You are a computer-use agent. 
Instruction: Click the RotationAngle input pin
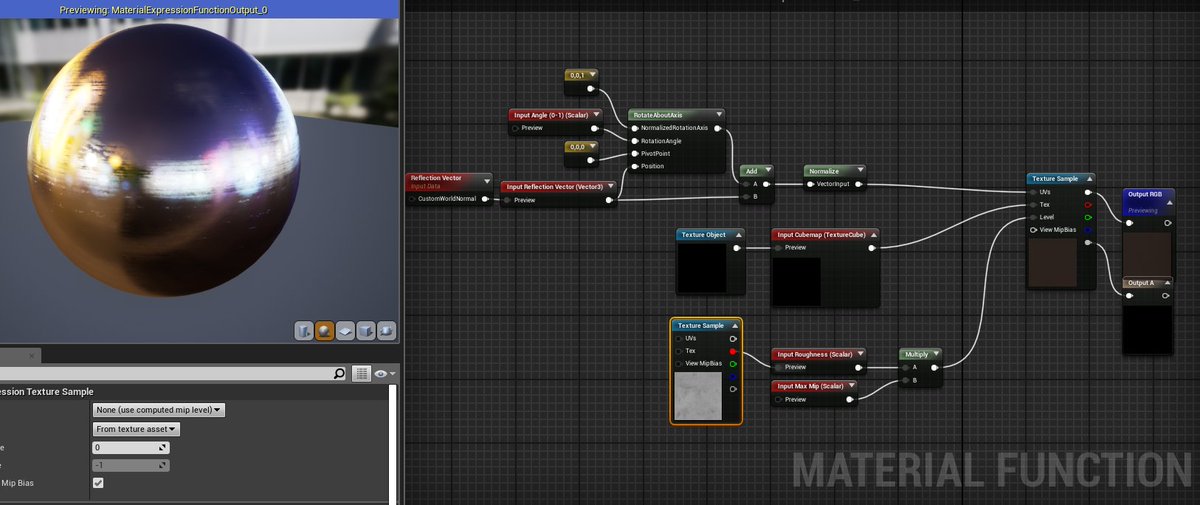634,141
